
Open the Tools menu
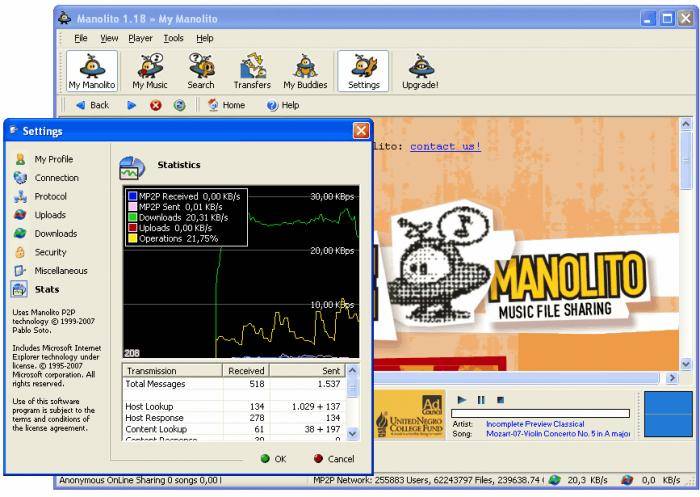(x=173, y=38)
